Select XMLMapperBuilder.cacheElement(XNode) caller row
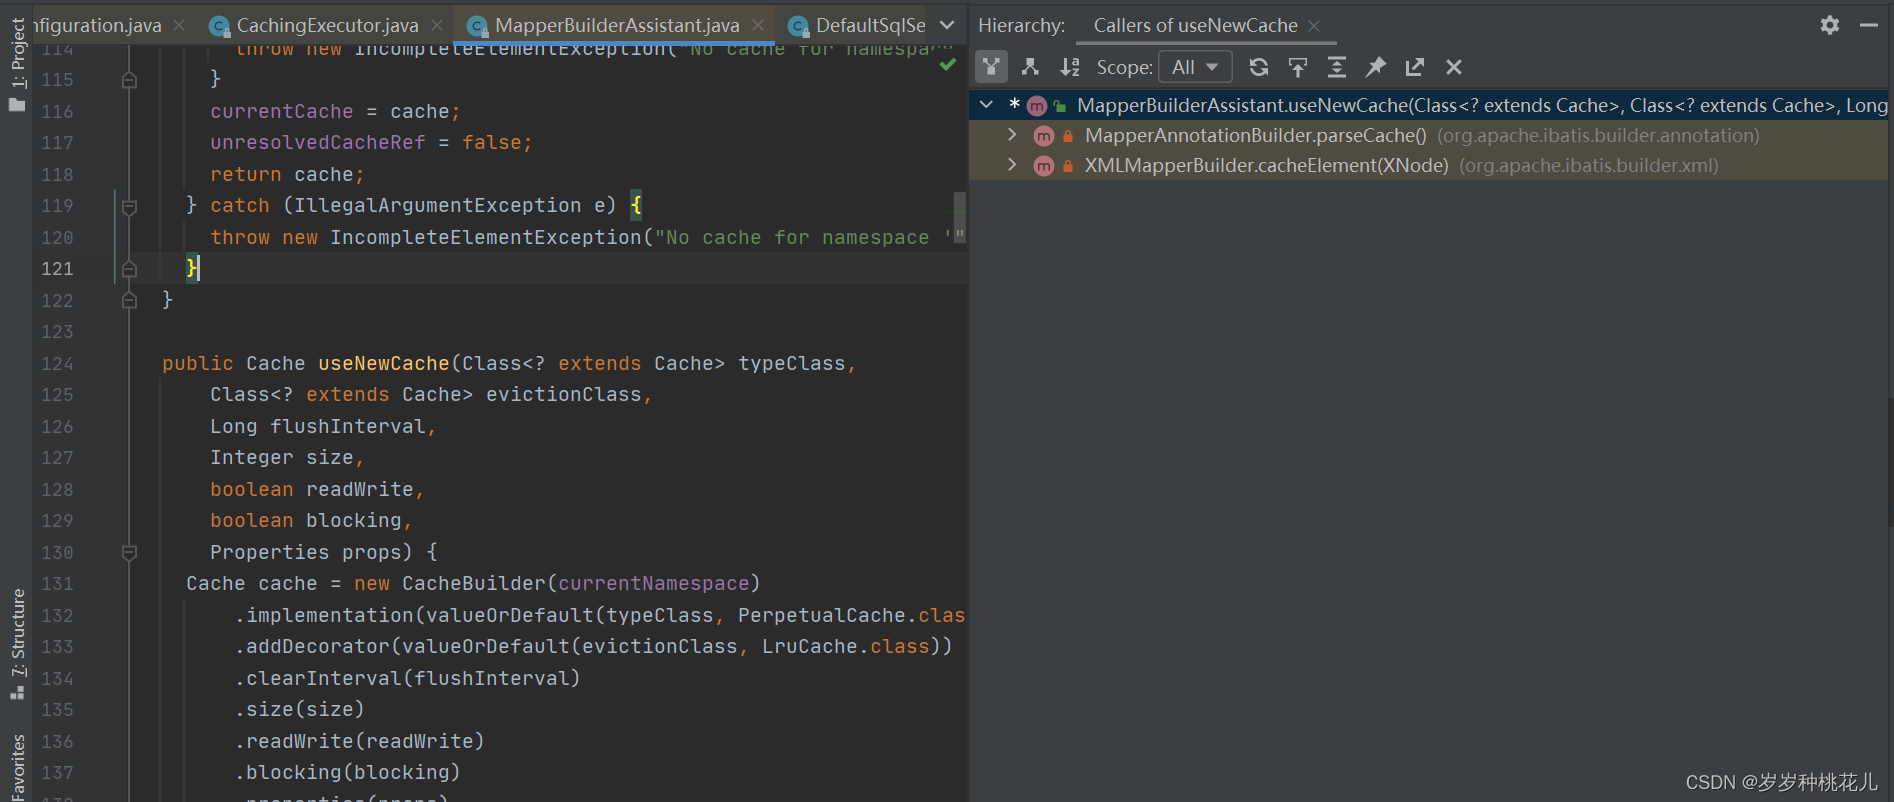The image size is (1894, 802). (x=1429, y=165)
